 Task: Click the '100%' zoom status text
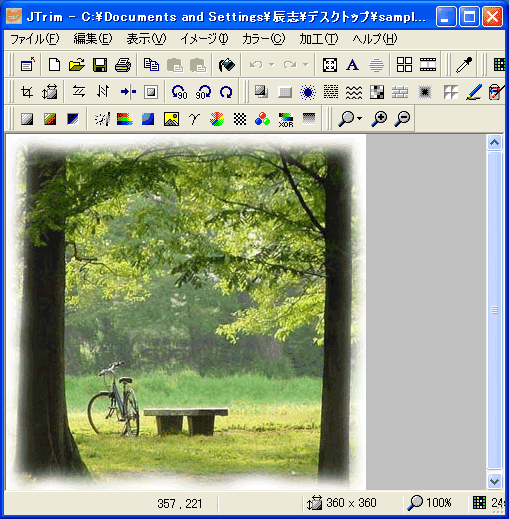(x=439, y=503)
